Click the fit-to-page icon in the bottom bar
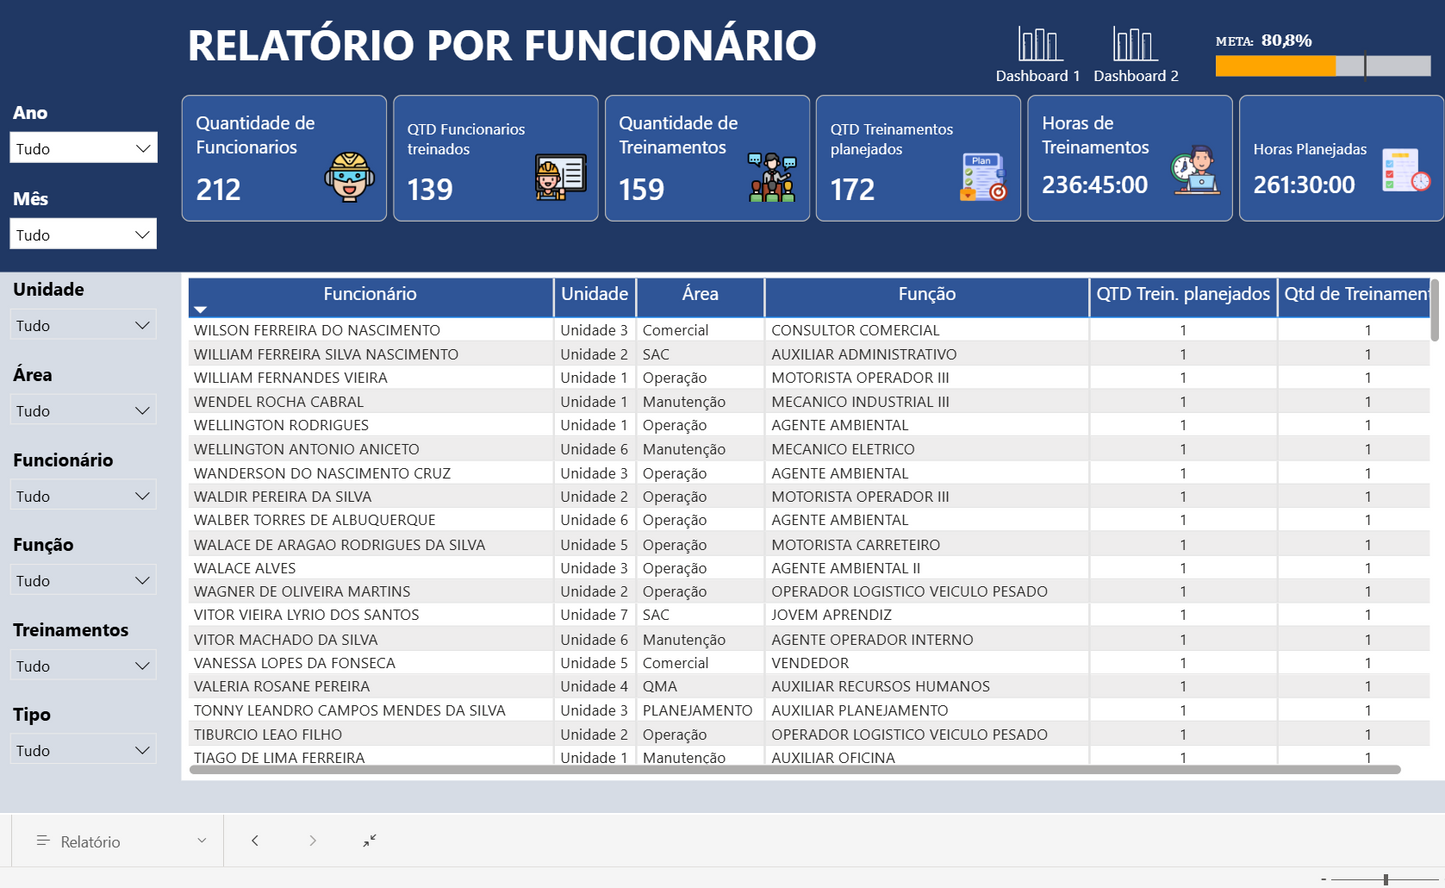The height and width of the screenshot is (888, 1445). (x=369, y=840)
